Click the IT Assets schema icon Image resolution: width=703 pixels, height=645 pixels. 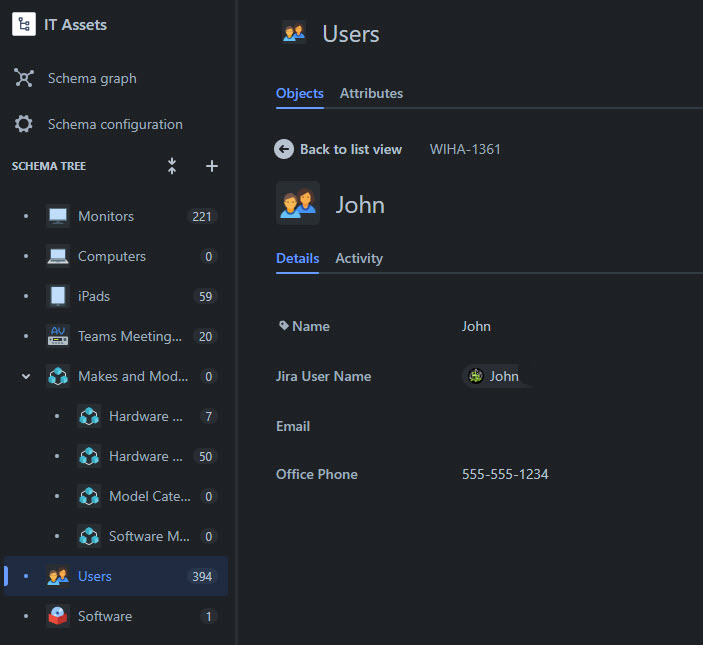tap(24, 24)
